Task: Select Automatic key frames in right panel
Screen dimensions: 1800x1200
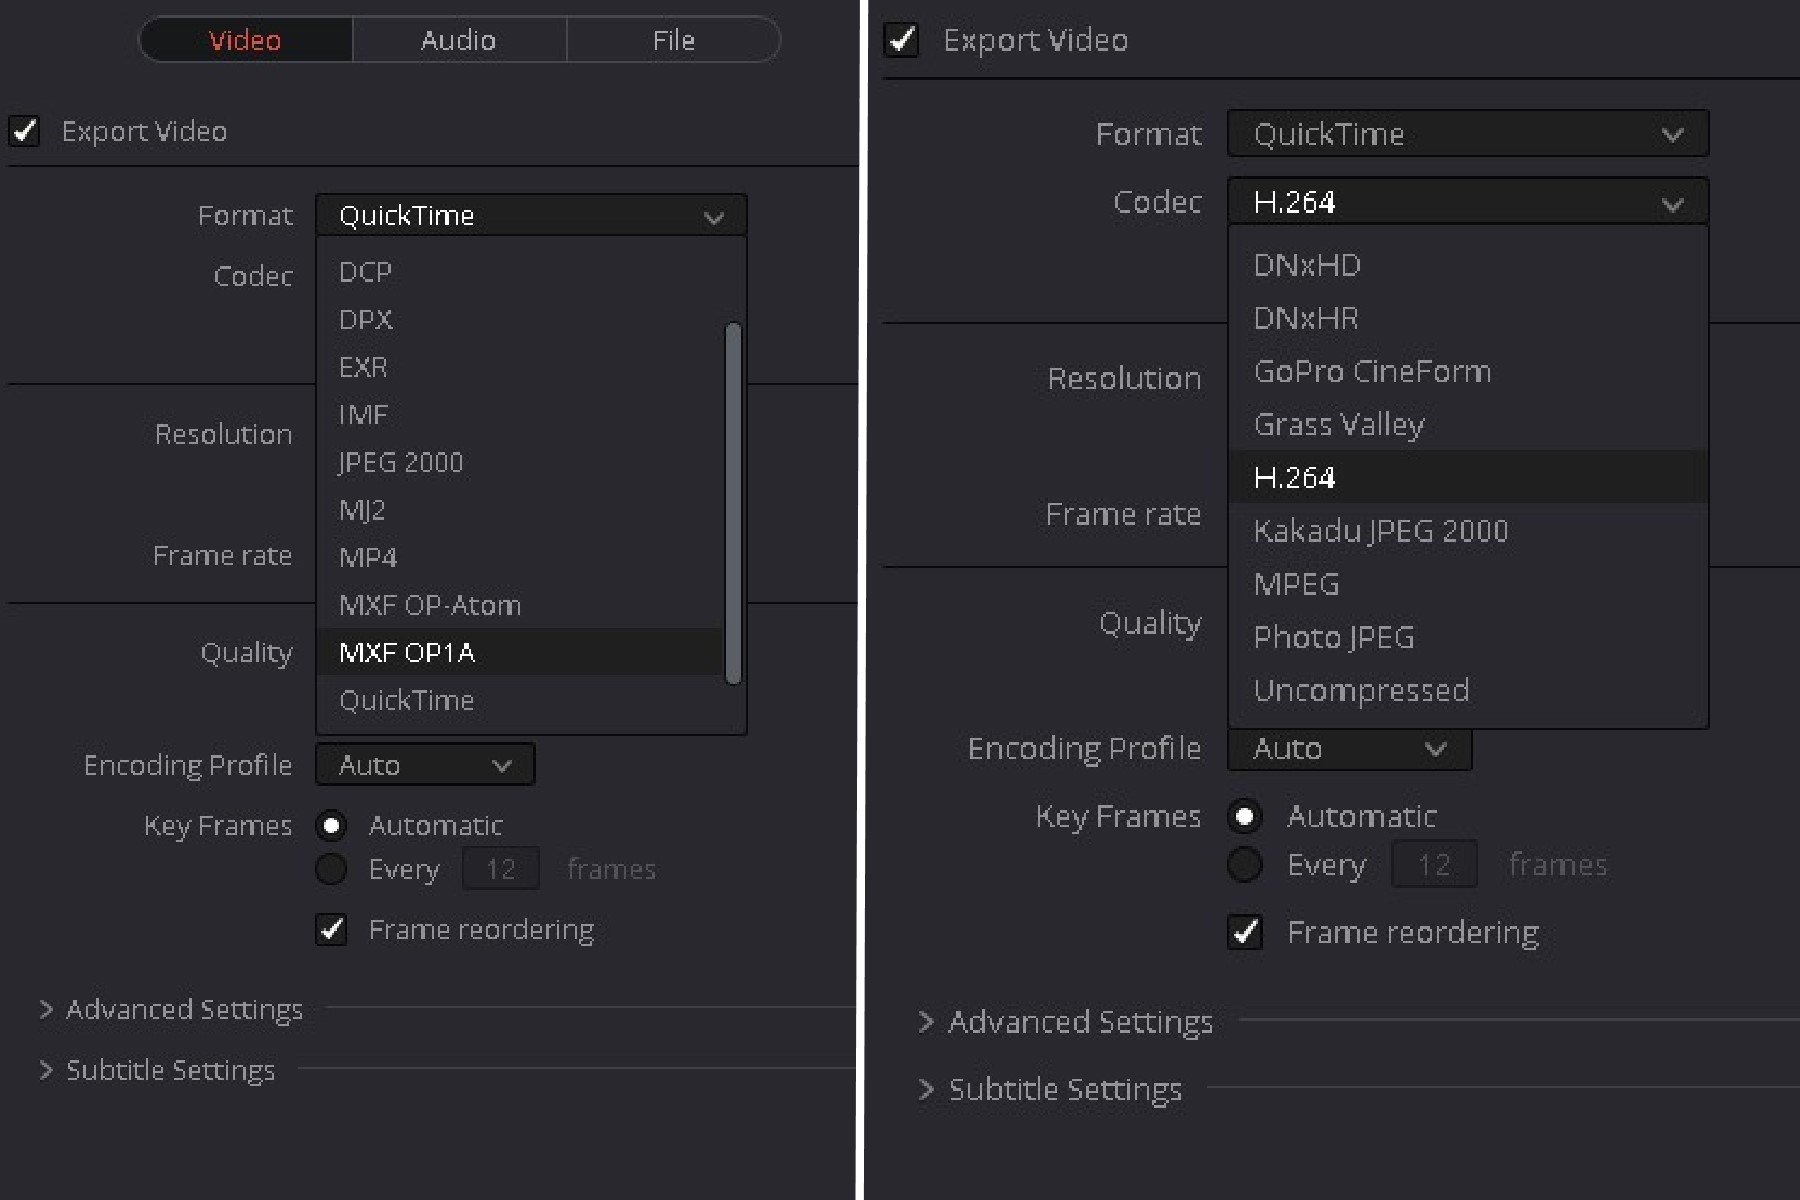Action: tap(1245, 817)
